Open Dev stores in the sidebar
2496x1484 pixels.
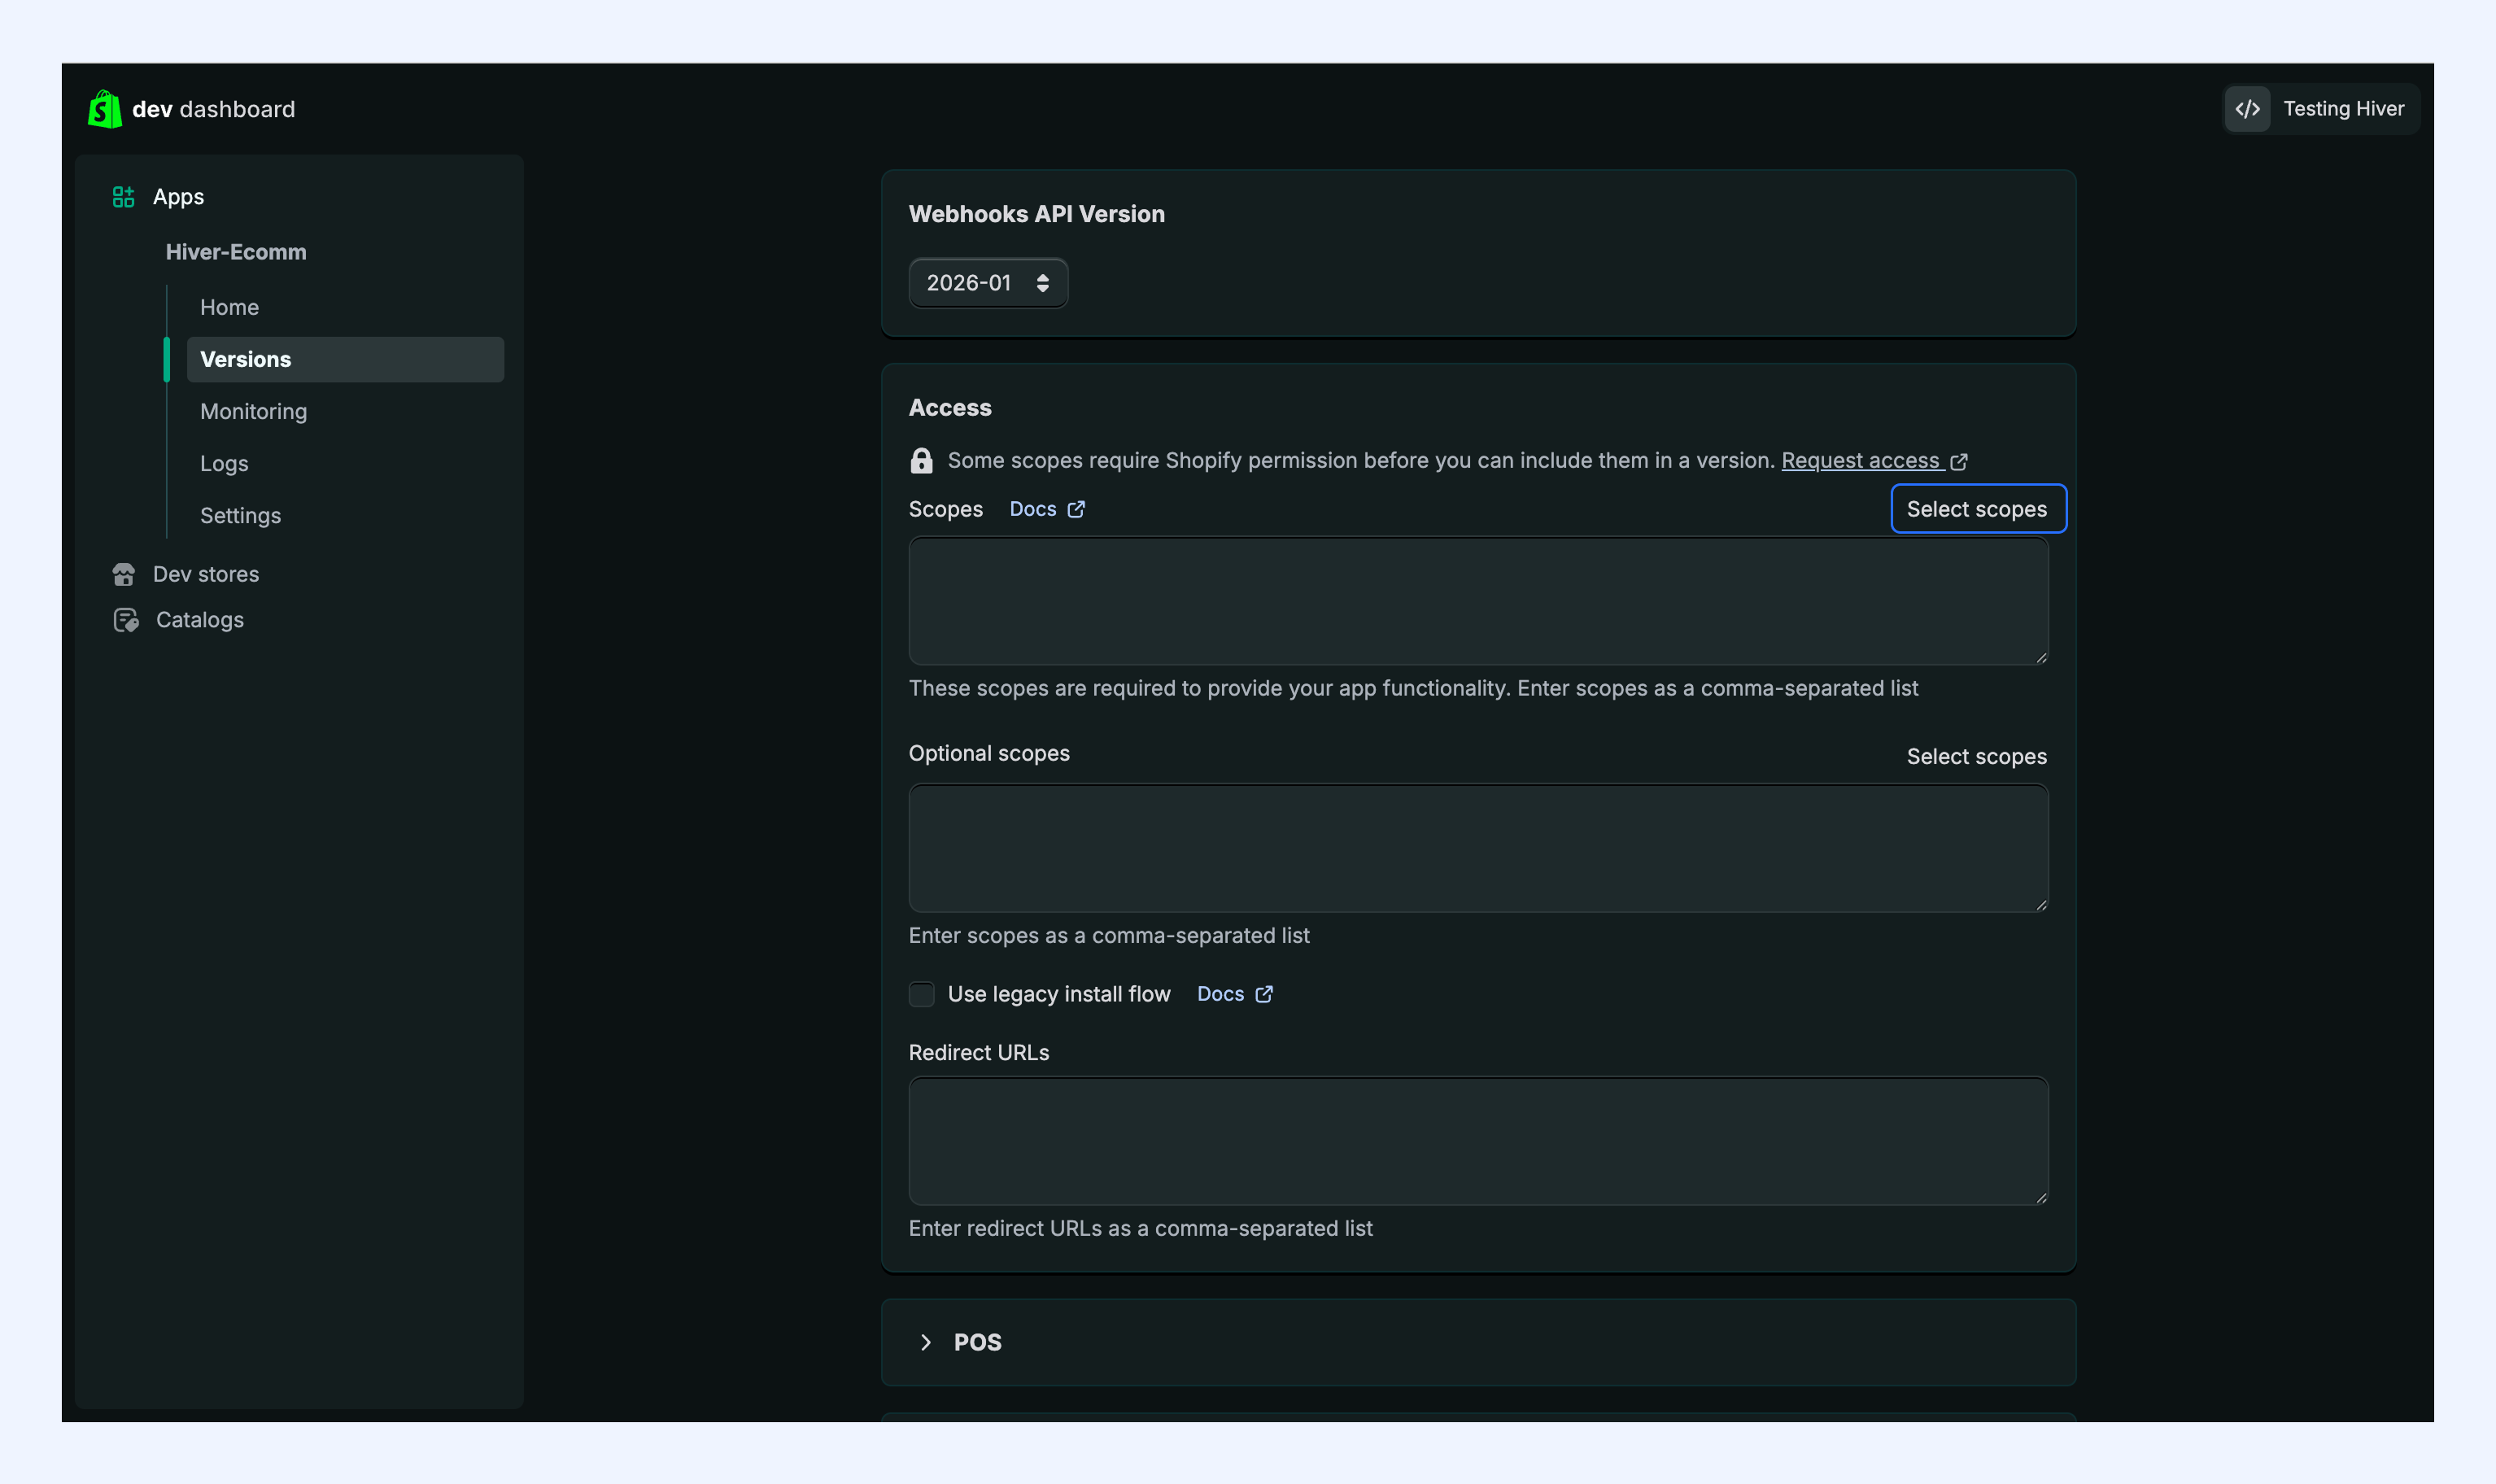pos(206,574)
